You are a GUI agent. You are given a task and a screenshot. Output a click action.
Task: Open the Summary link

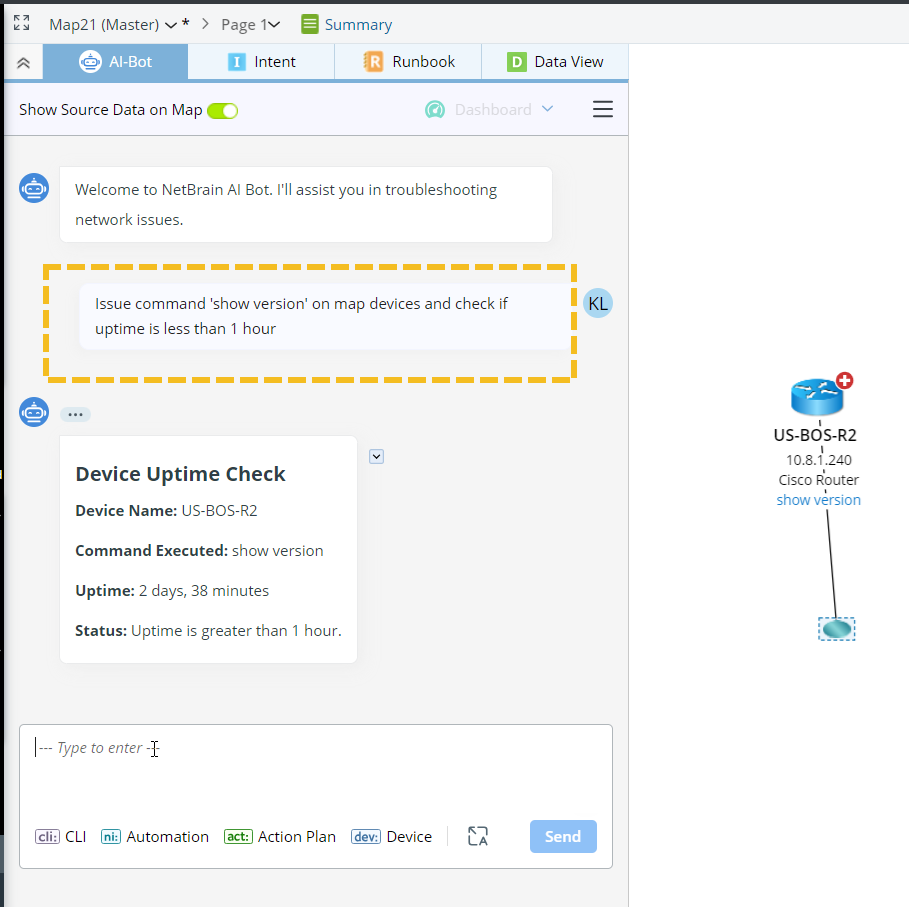click(x=358, y=24)
